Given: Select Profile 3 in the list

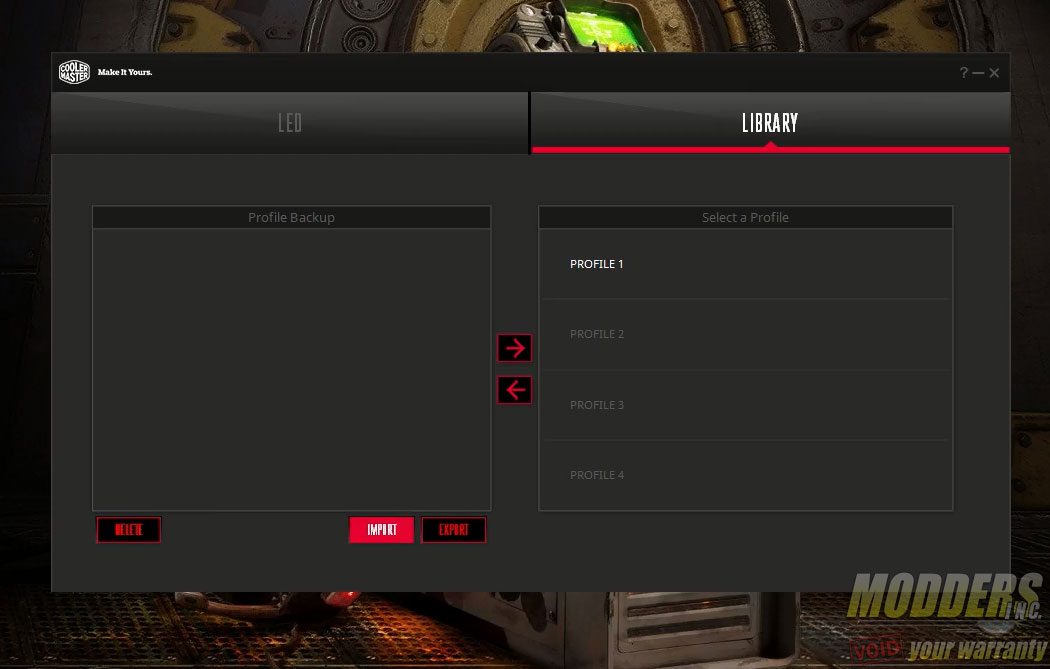Looking at the screenshot, I should tap(745, 405).
